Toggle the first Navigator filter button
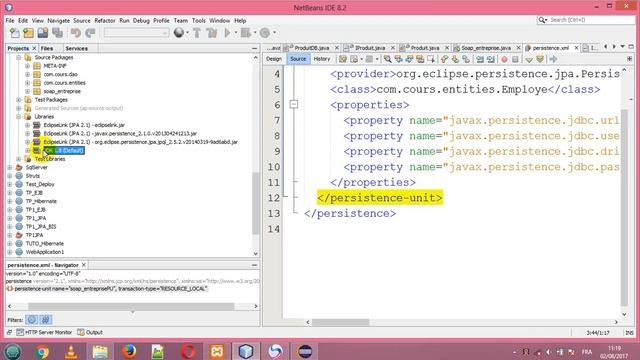 click(31, 320)
